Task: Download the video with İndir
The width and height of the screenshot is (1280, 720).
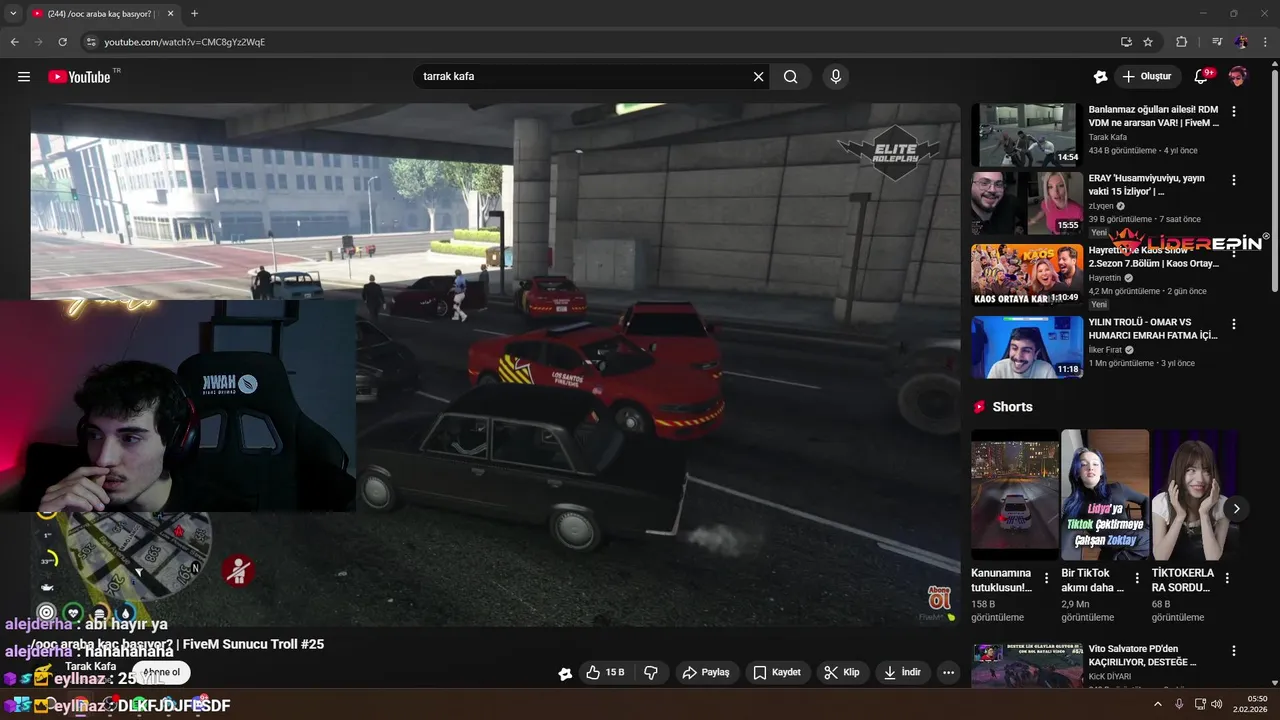Action: coord(902,672)
